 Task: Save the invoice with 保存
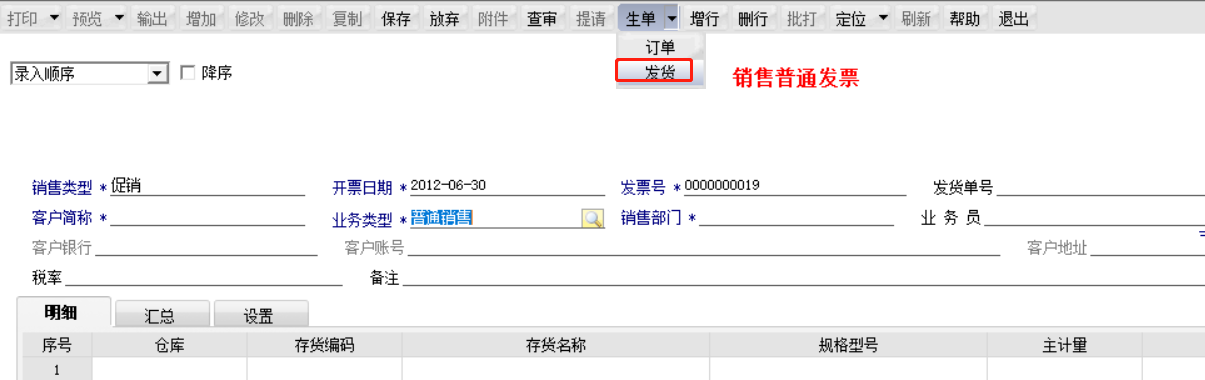pos(396,19)
